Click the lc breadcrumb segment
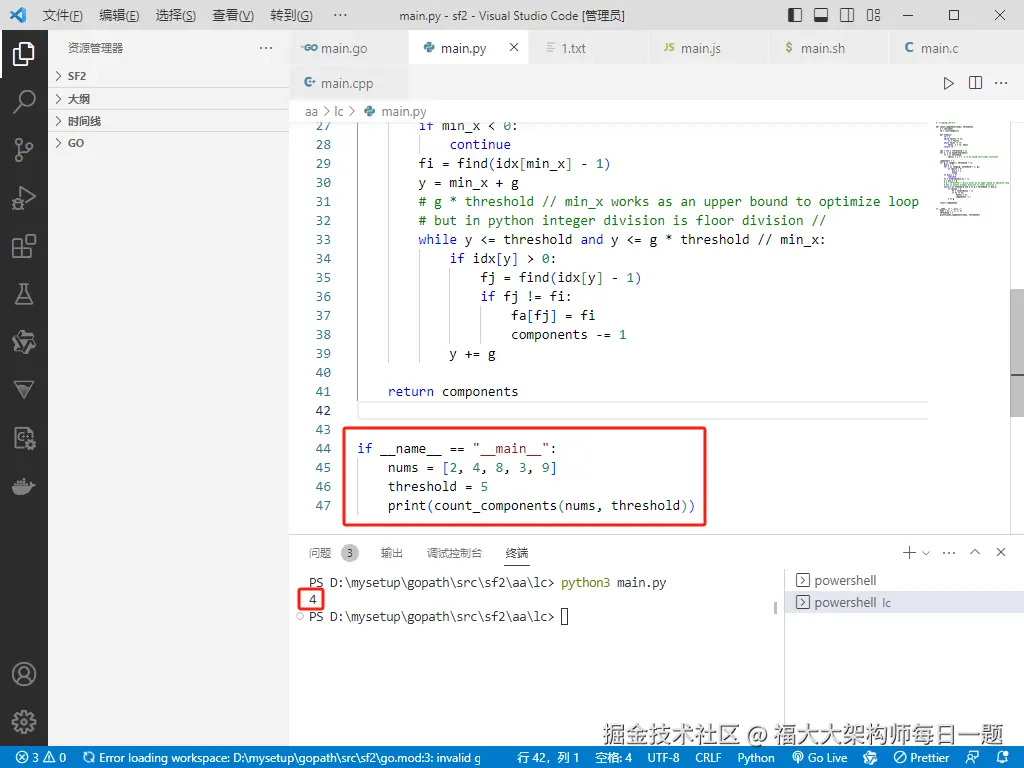Screen dimensions: 1024x768 pyautogui.click(x=338, y=112)
